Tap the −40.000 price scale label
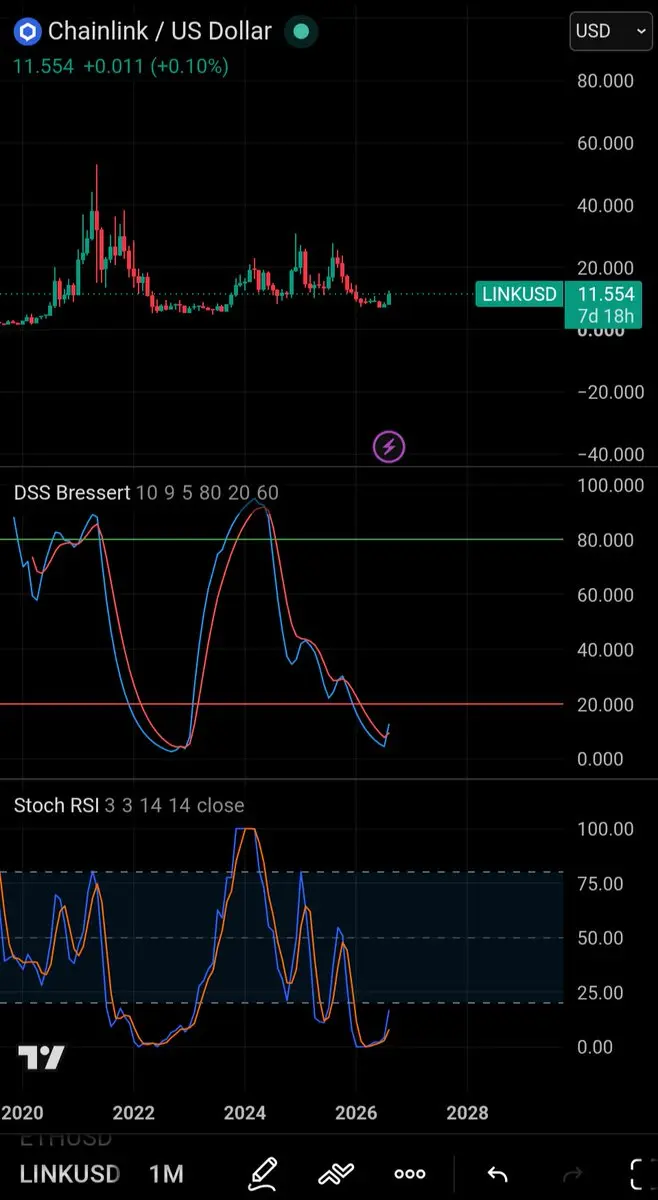 pos(610,454)
